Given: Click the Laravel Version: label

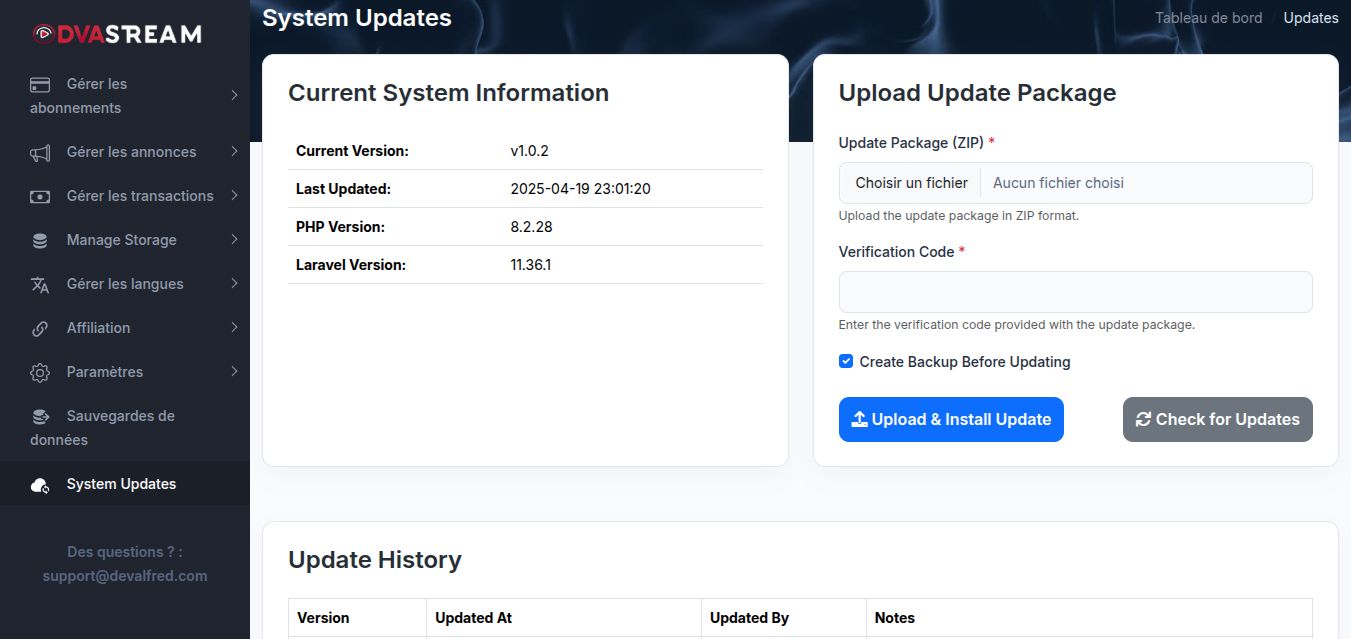Looking at the screenshot, I should tap(351, 265).
